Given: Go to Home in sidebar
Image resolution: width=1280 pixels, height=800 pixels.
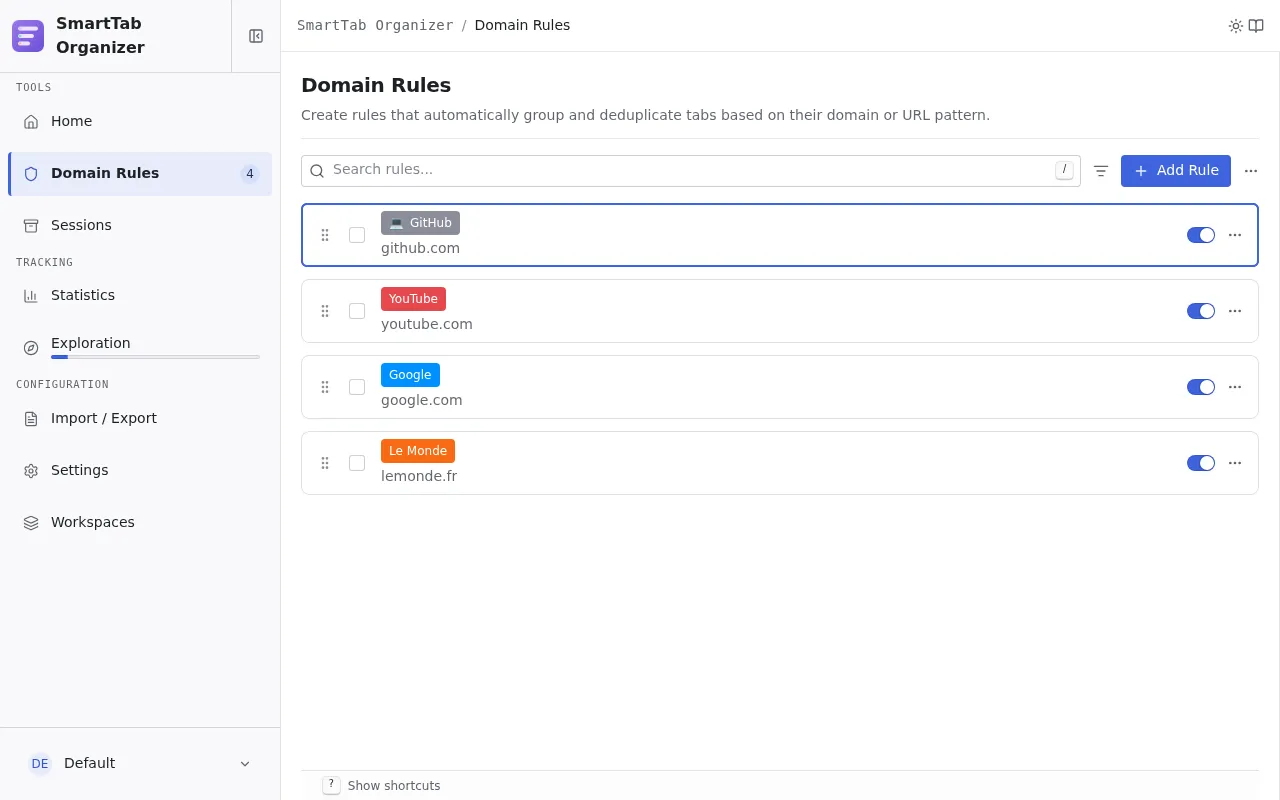Looking at the screenshot, I should coord(140,122).
